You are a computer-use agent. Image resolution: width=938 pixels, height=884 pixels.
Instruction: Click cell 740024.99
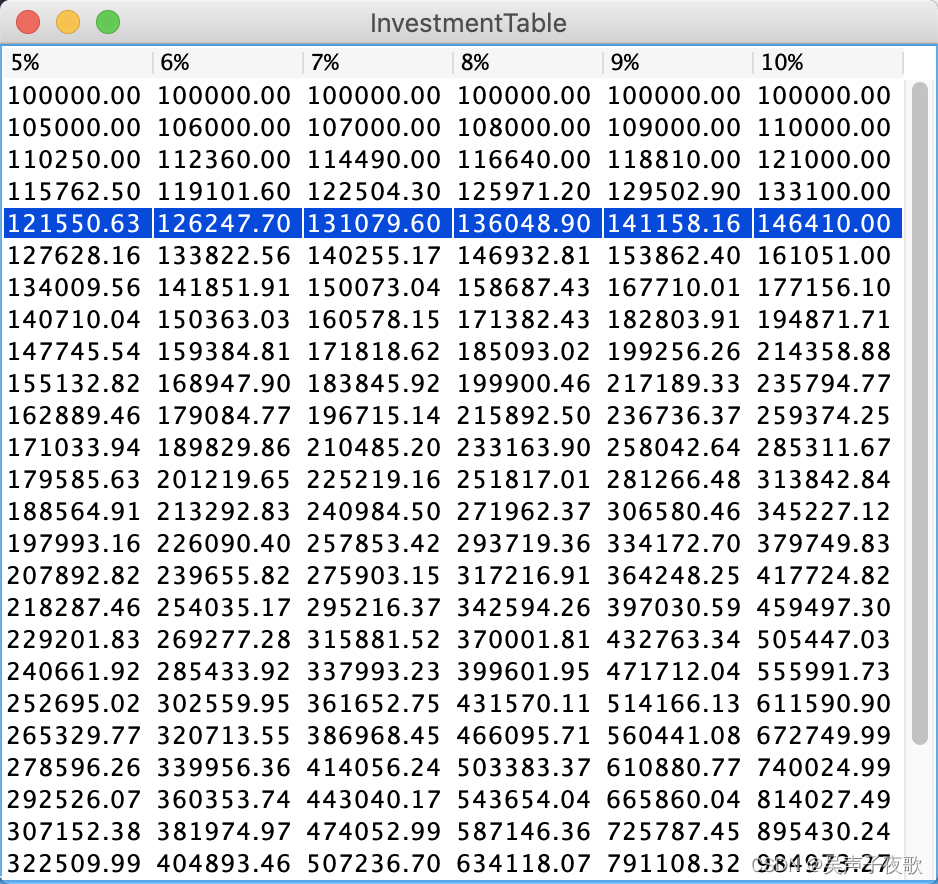[828, 767]
